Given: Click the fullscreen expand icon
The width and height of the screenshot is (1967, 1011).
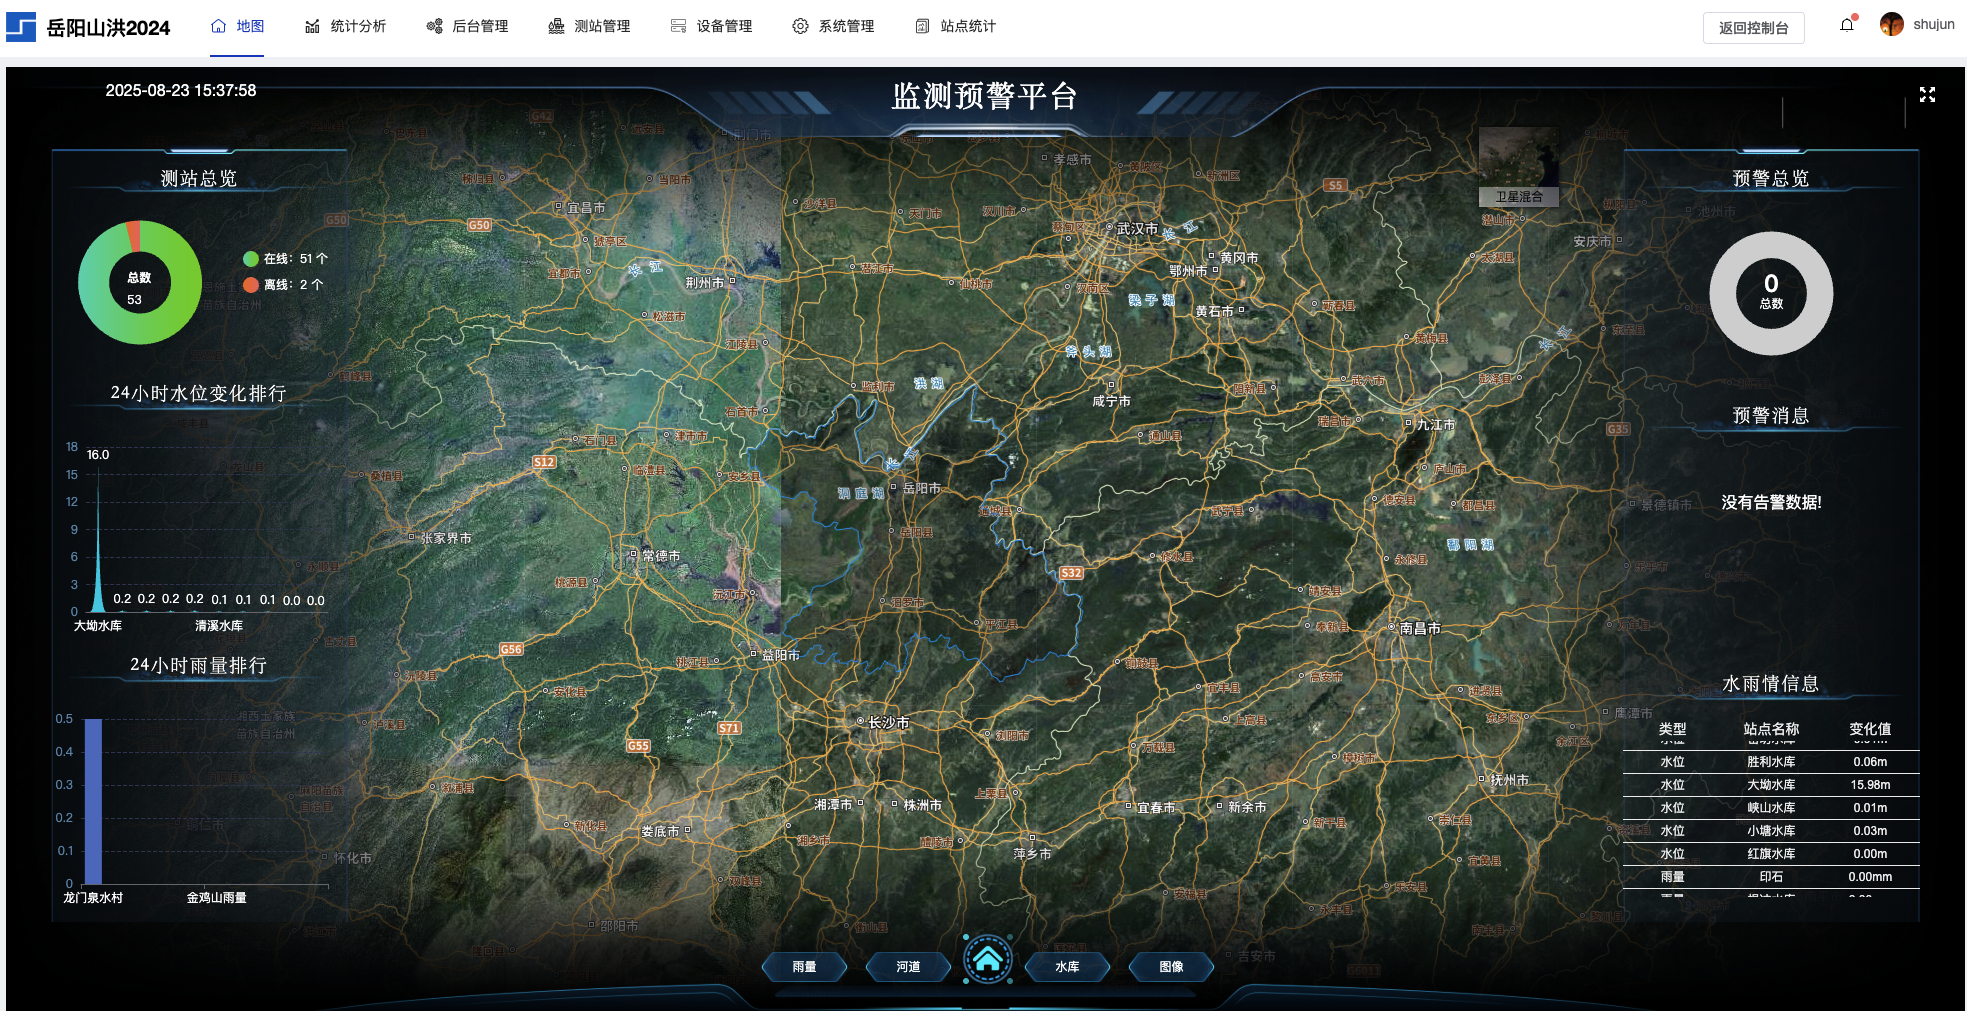Looking at the screenshot, I should [x=1927, y=95].
